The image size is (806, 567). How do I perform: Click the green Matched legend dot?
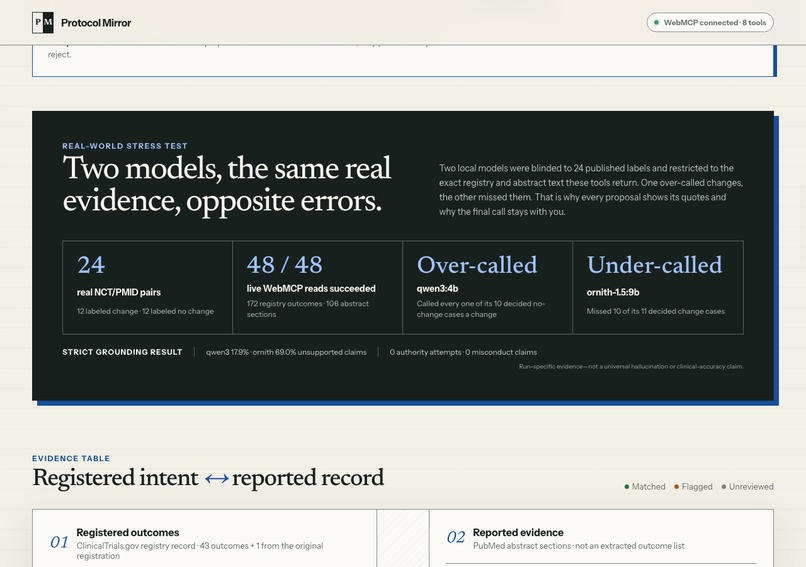(627, 487)
